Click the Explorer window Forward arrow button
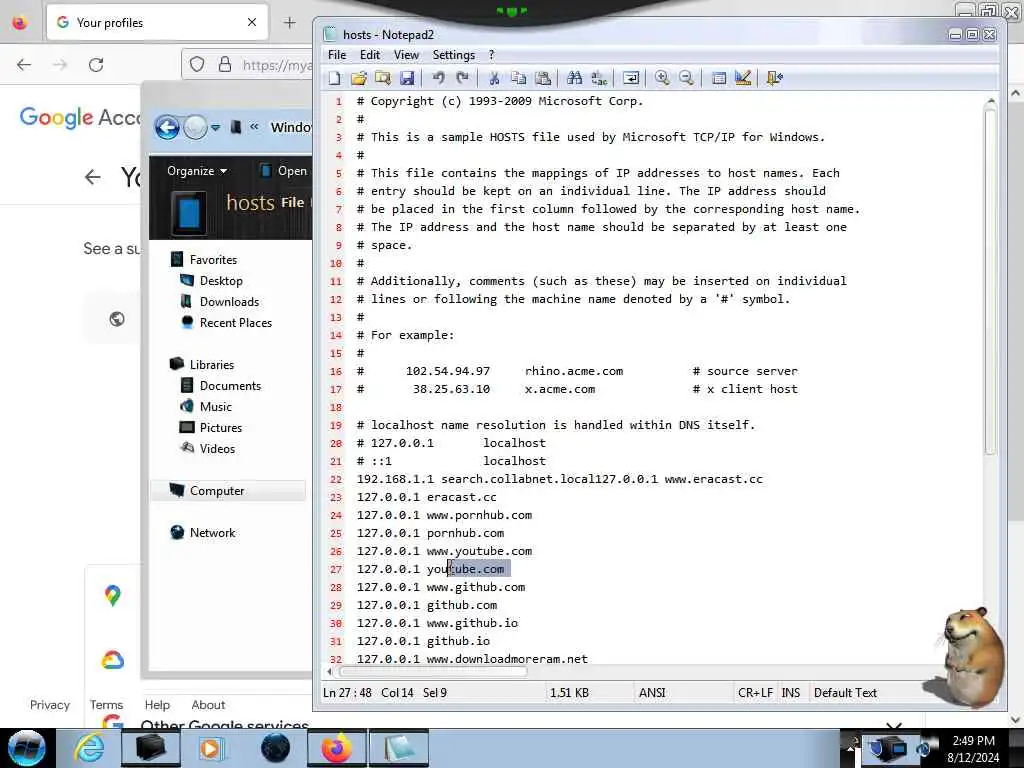The image size is (1024, 768). click(x=195, y=127)
